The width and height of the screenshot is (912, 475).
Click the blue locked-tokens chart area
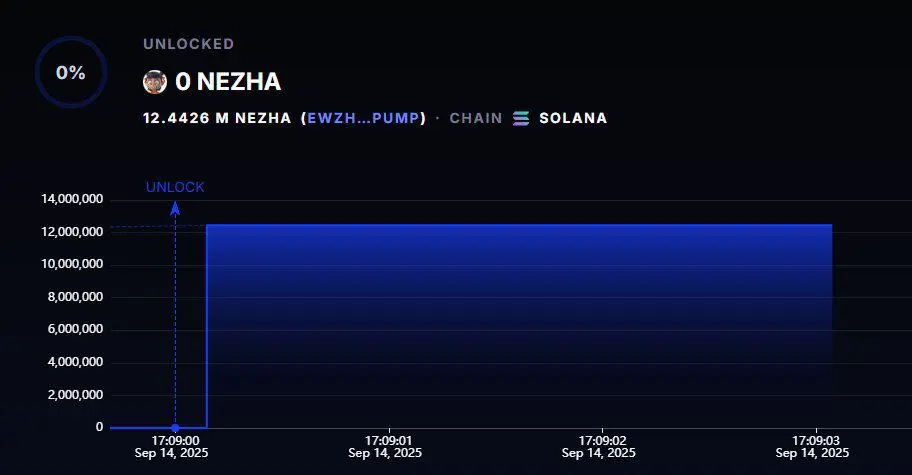click(519, 326)
